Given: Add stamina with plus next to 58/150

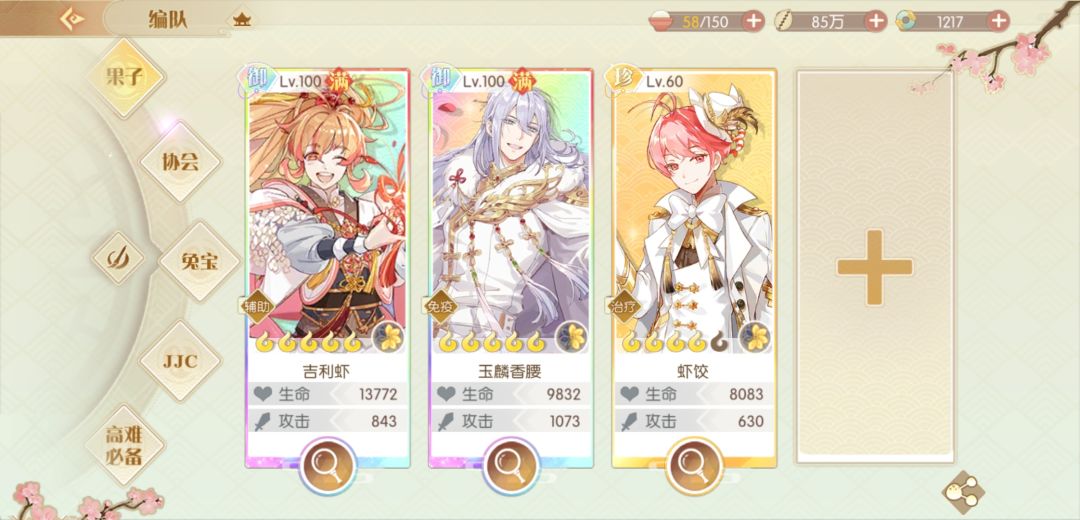Looking at the screenshot, I should pyautogui.click(x=754, y=21).
